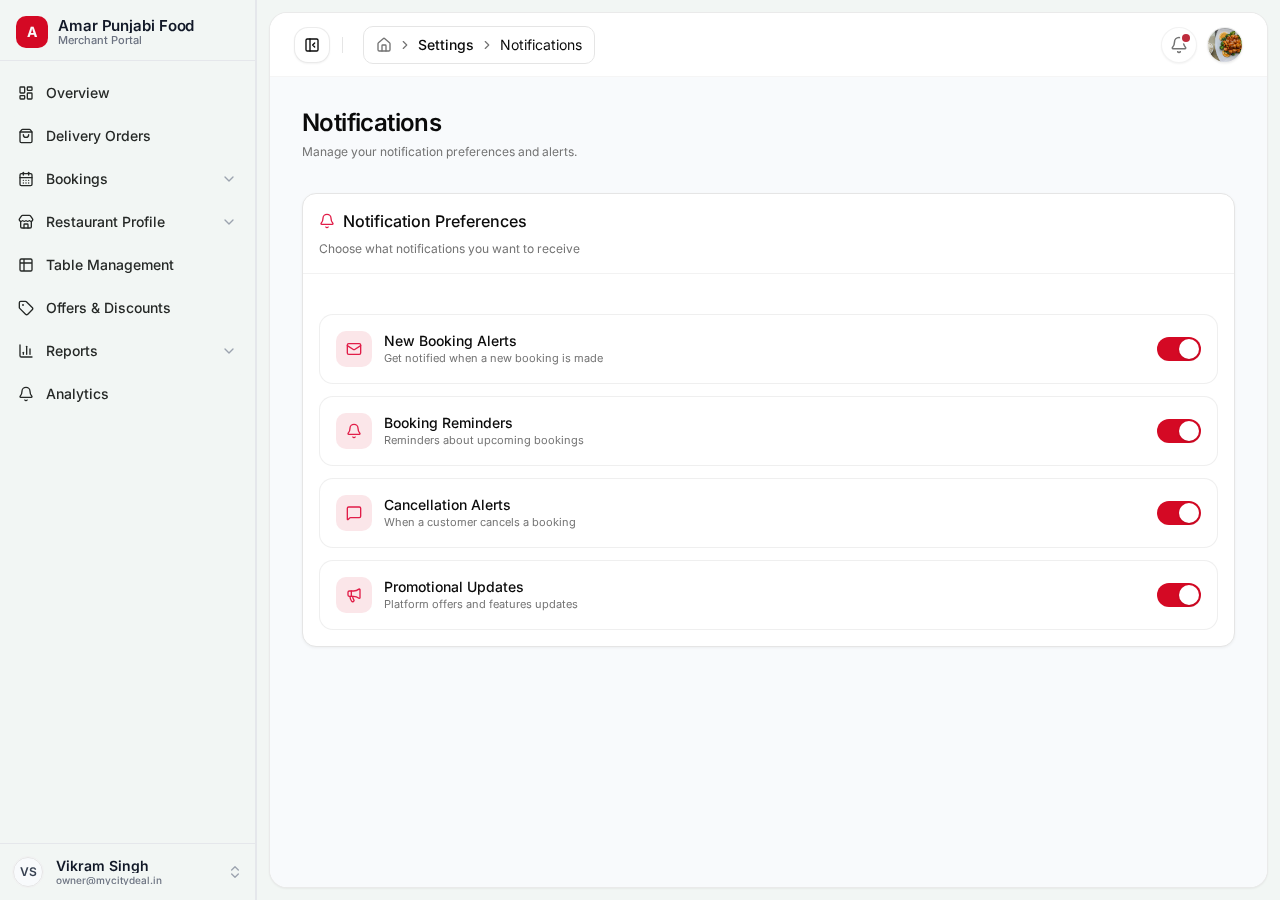
Task: Open Overview in the sidebar
Action: (128, 93)
